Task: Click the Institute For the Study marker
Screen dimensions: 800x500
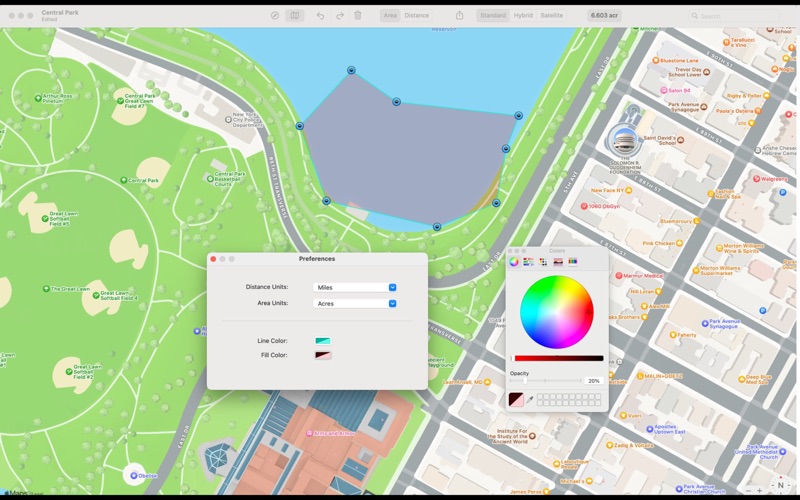Action: pos(532,436)
